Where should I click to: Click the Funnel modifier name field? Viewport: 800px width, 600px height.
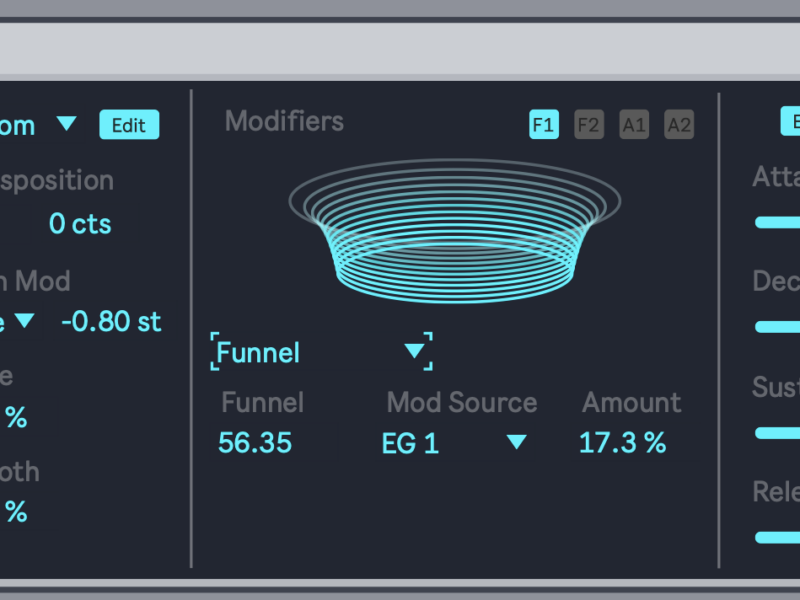(x=259, y=353)
